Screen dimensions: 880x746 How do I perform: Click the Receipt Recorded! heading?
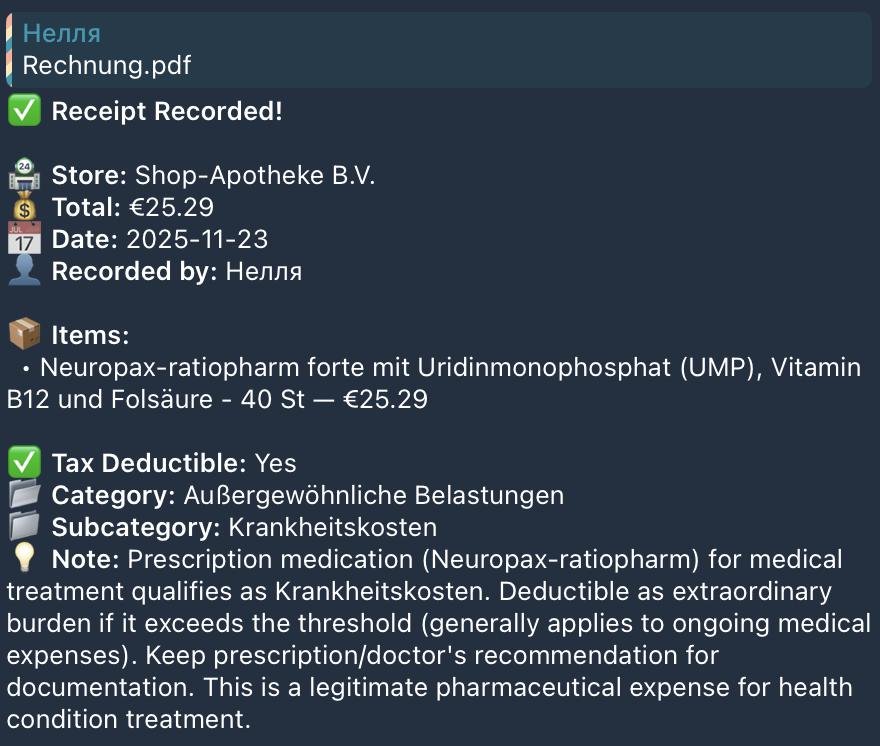(167, 111)
